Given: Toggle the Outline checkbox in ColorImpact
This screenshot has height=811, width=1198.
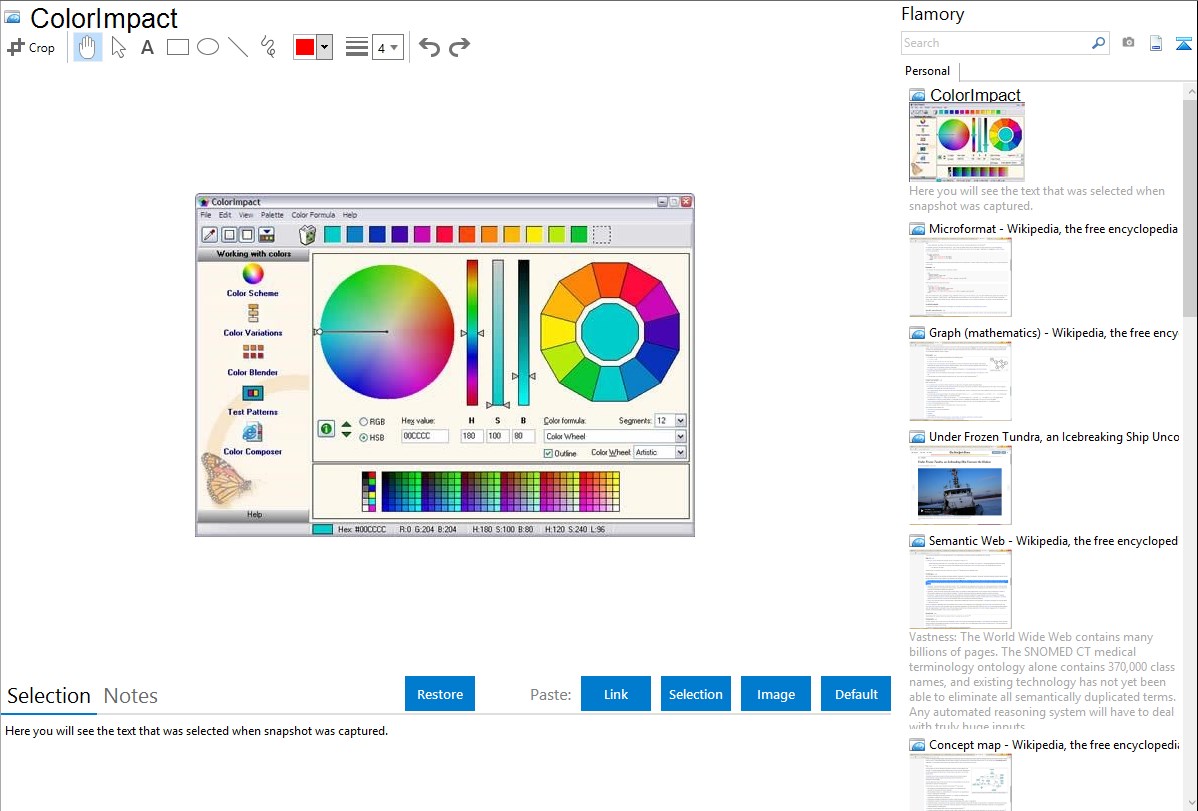Looking at the screenshot, I should click(x=548, y=453).
